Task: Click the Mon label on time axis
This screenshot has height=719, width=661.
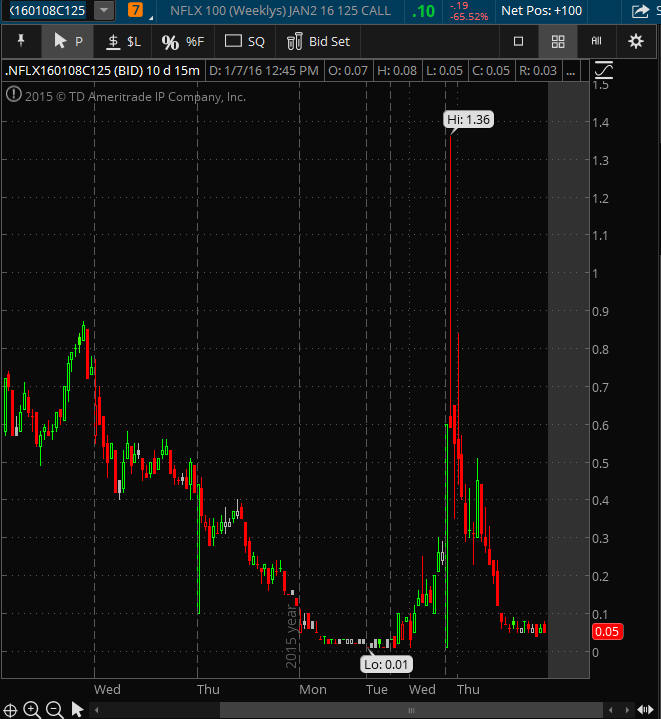Action: pos(313,690)
